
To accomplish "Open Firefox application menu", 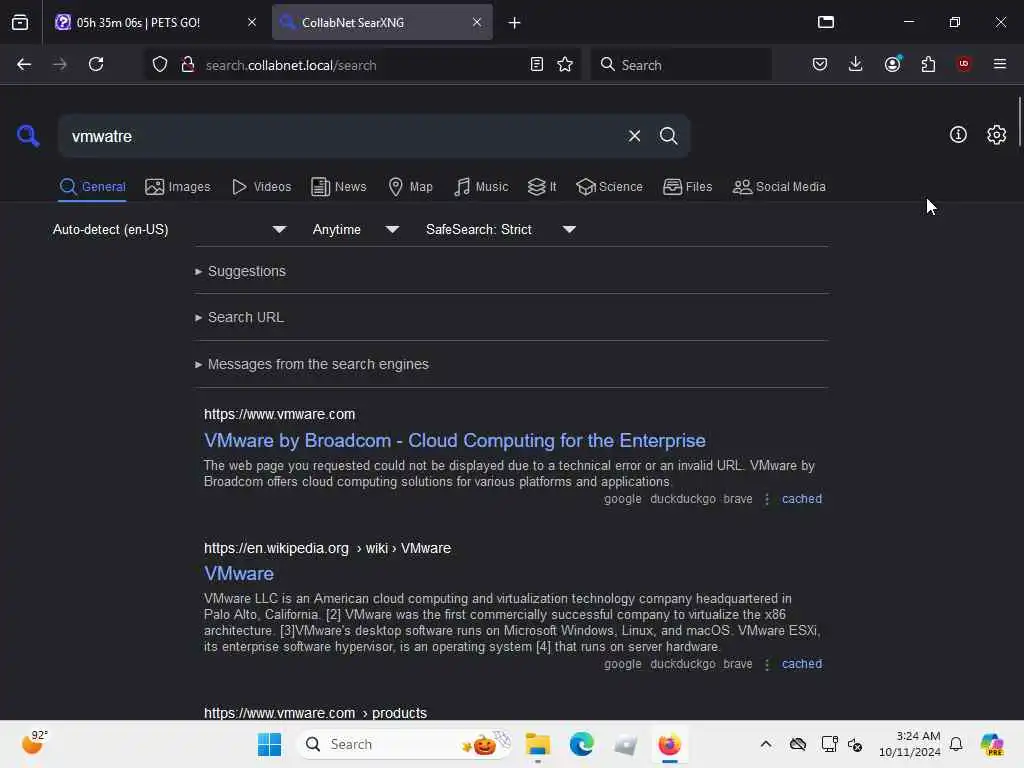I will click(x=999, y=64).
